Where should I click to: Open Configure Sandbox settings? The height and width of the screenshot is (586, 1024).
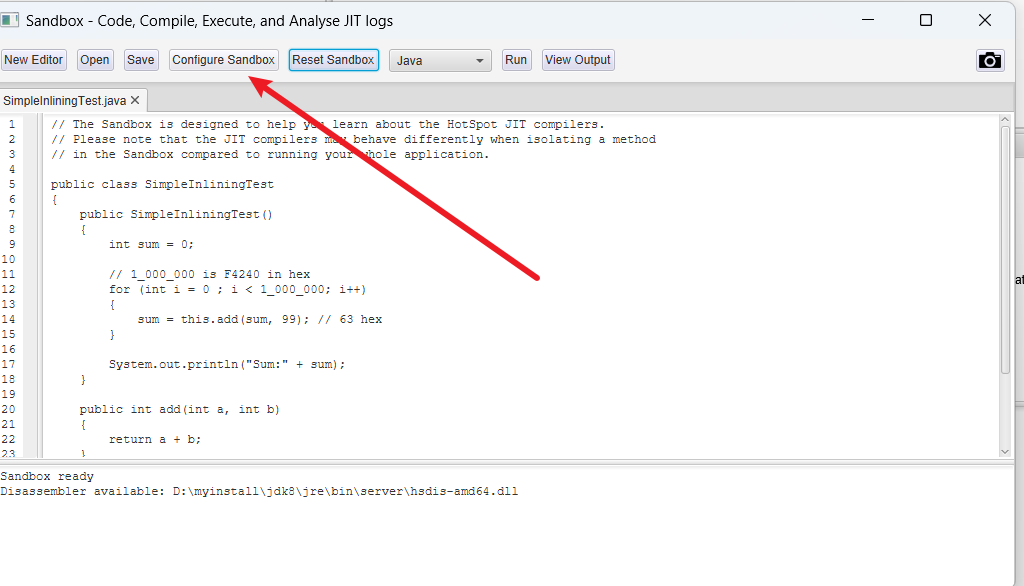(x=223, y=60)
